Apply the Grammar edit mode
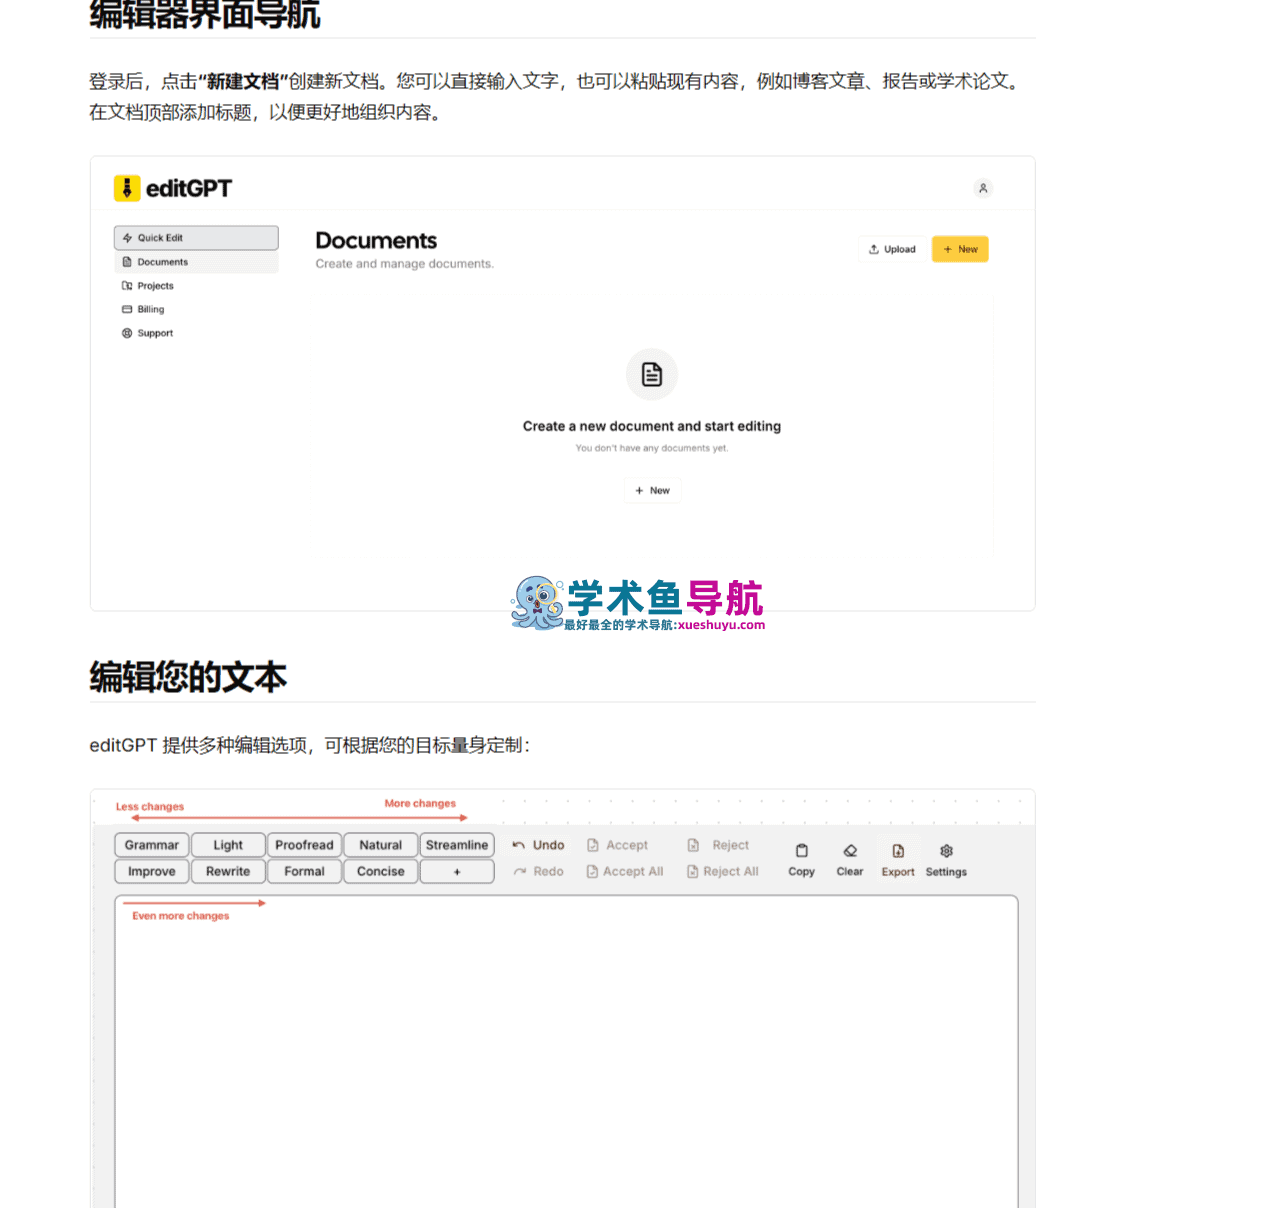 tap(152, 845)
